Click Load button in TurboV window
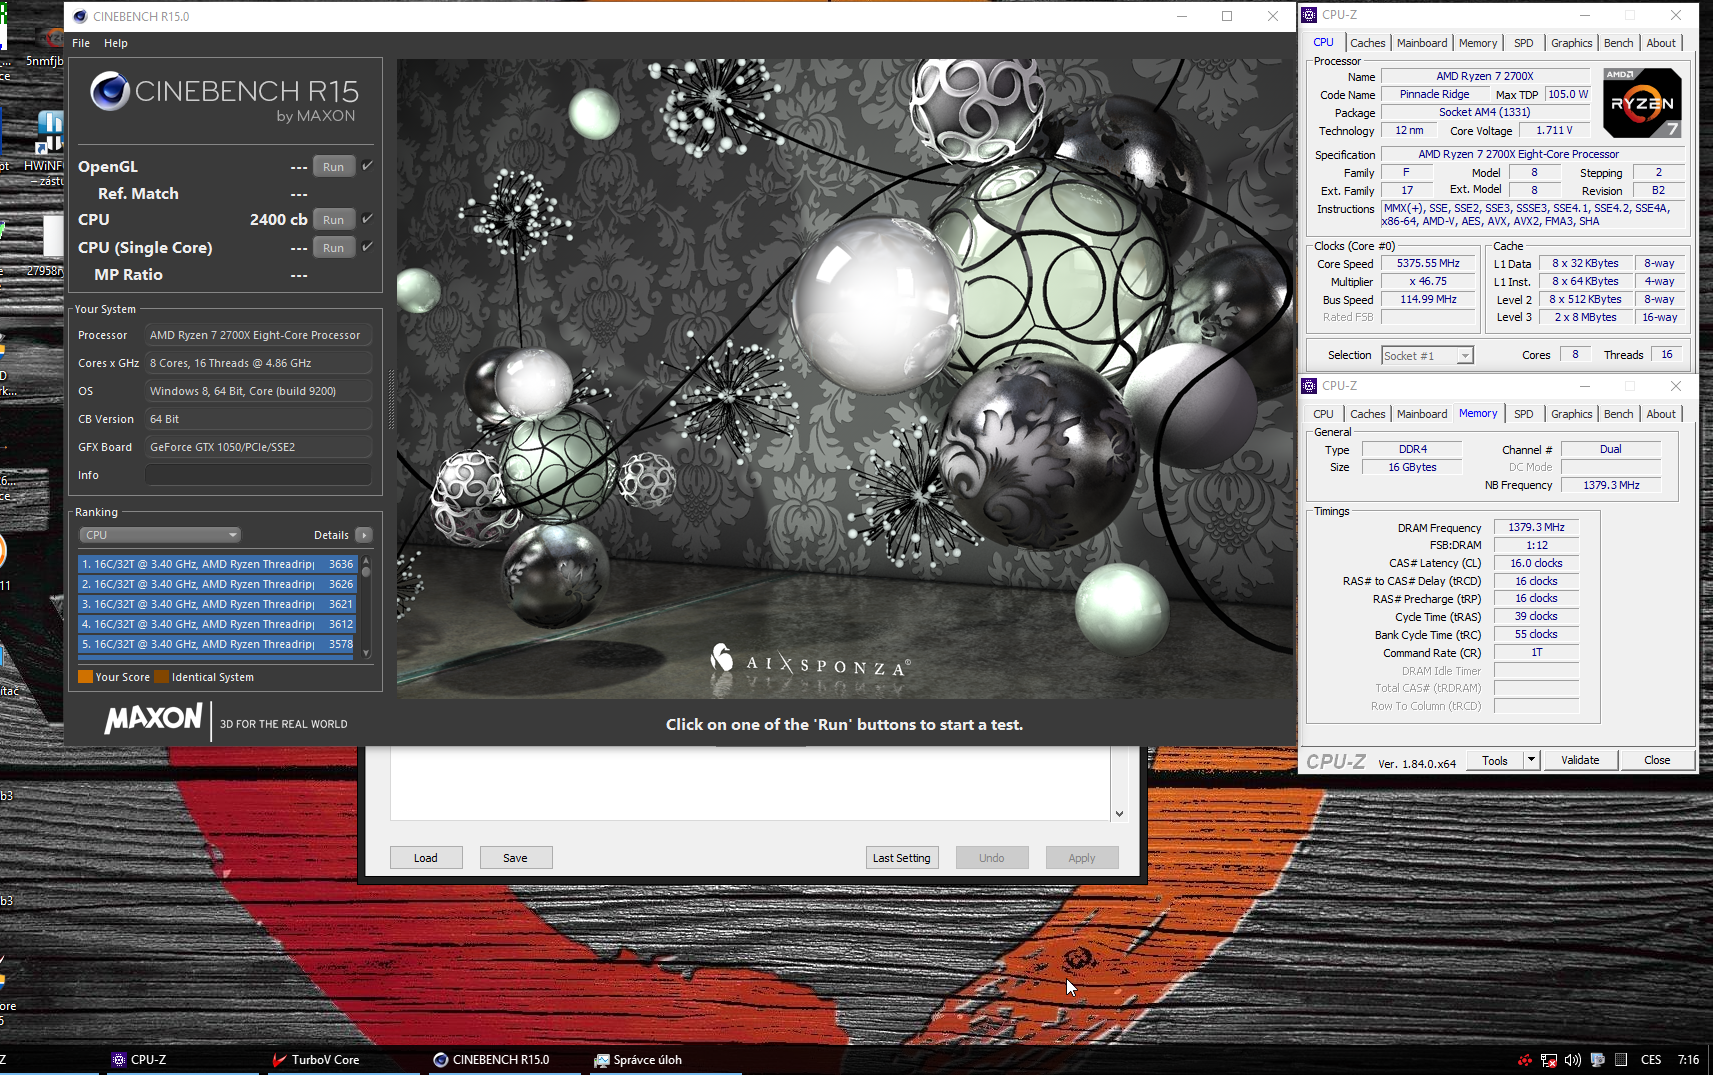Viewport: 1713px width, 1075px height. [x=426, y=858]
